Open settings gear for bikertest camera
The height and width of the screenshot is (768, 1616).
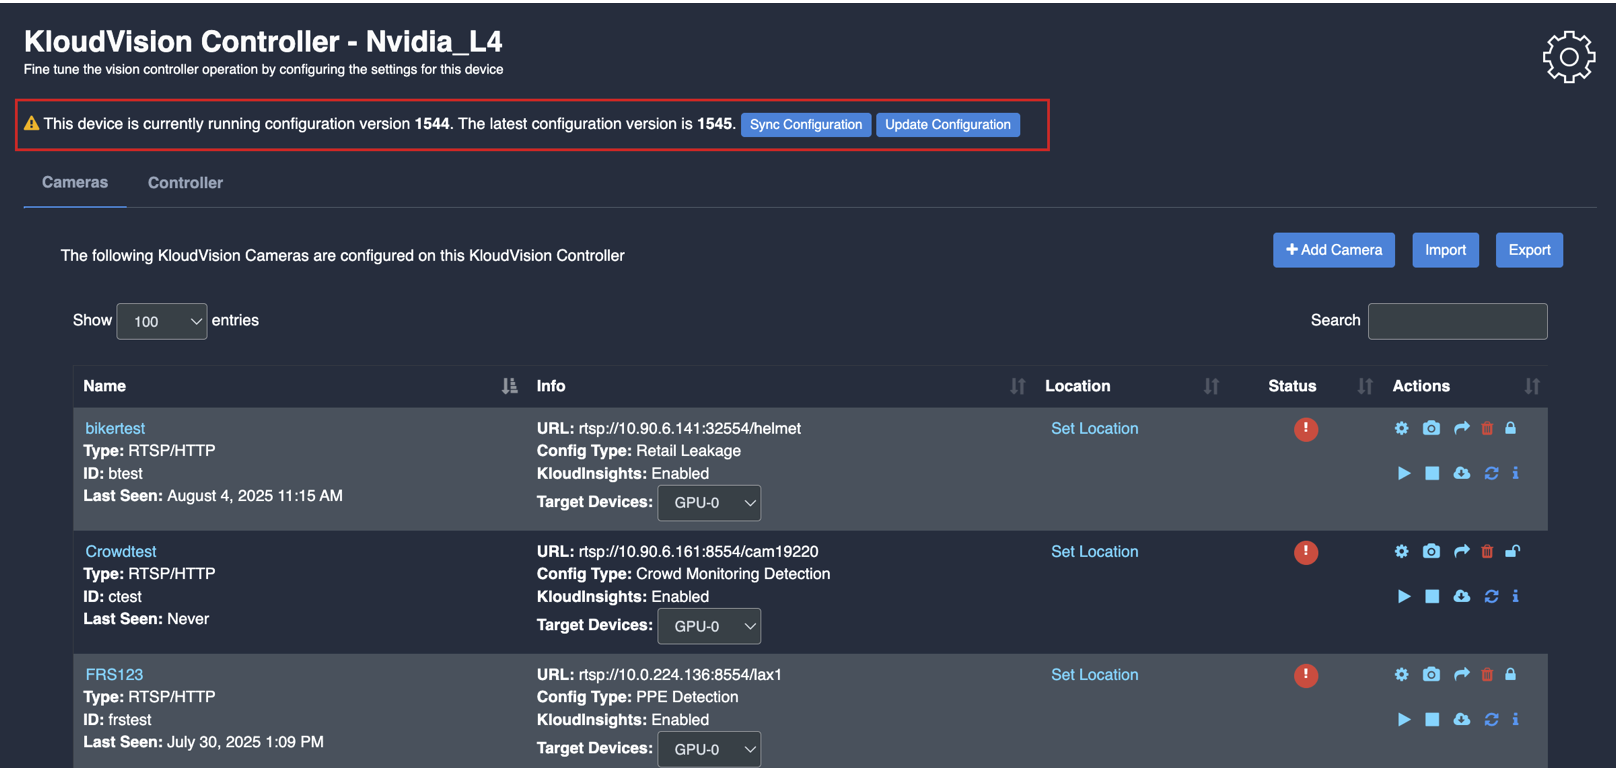[x=1401, y=428]
